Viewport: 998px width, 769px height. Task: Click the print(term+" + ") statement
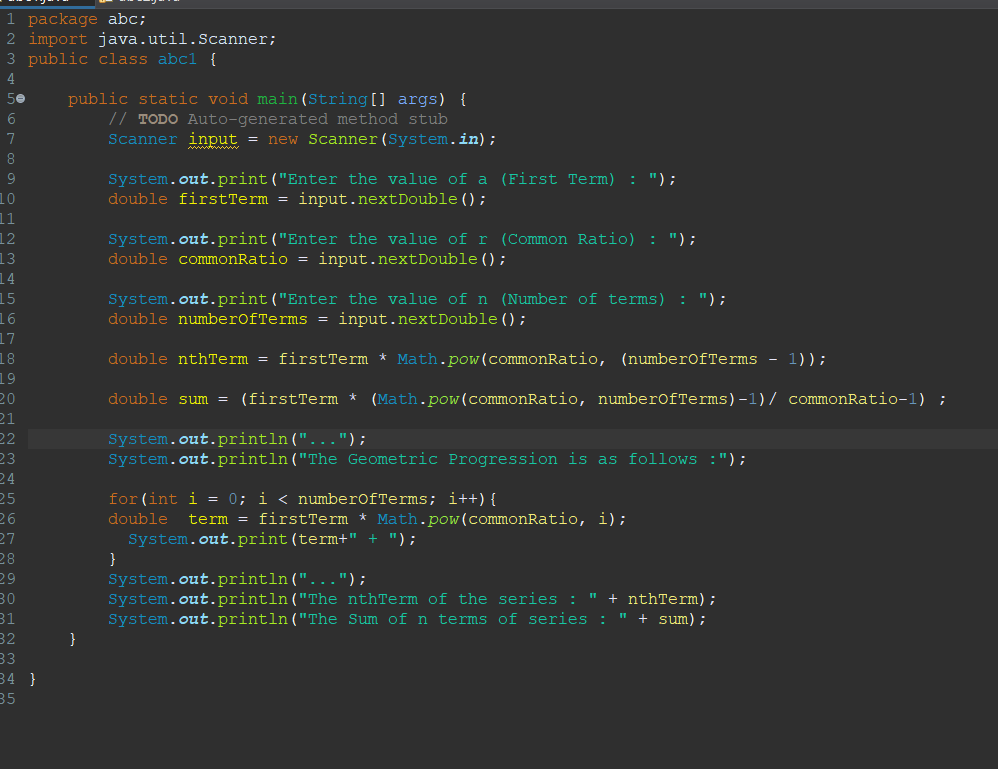[x=272, y=539]
